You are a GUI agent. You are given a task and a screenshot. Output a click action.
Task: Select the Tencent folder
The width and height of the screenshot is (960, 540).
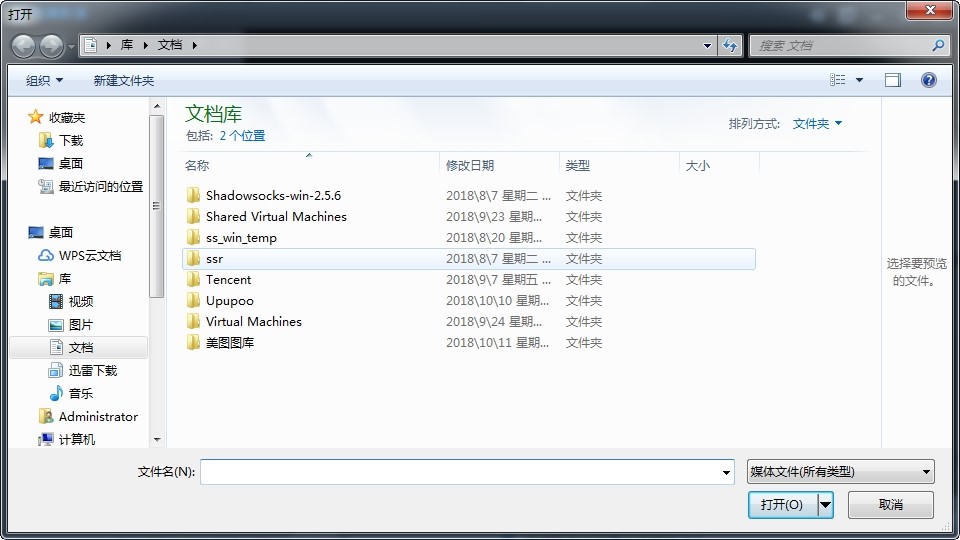click(469, 280)
